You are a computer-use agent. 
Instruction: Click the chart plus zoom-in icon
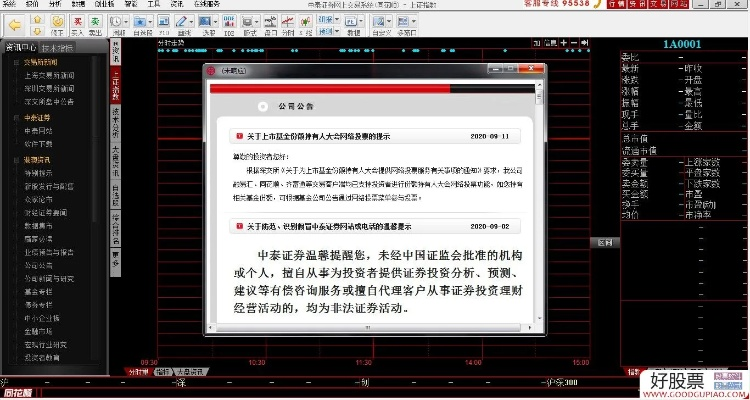(564, 43)
